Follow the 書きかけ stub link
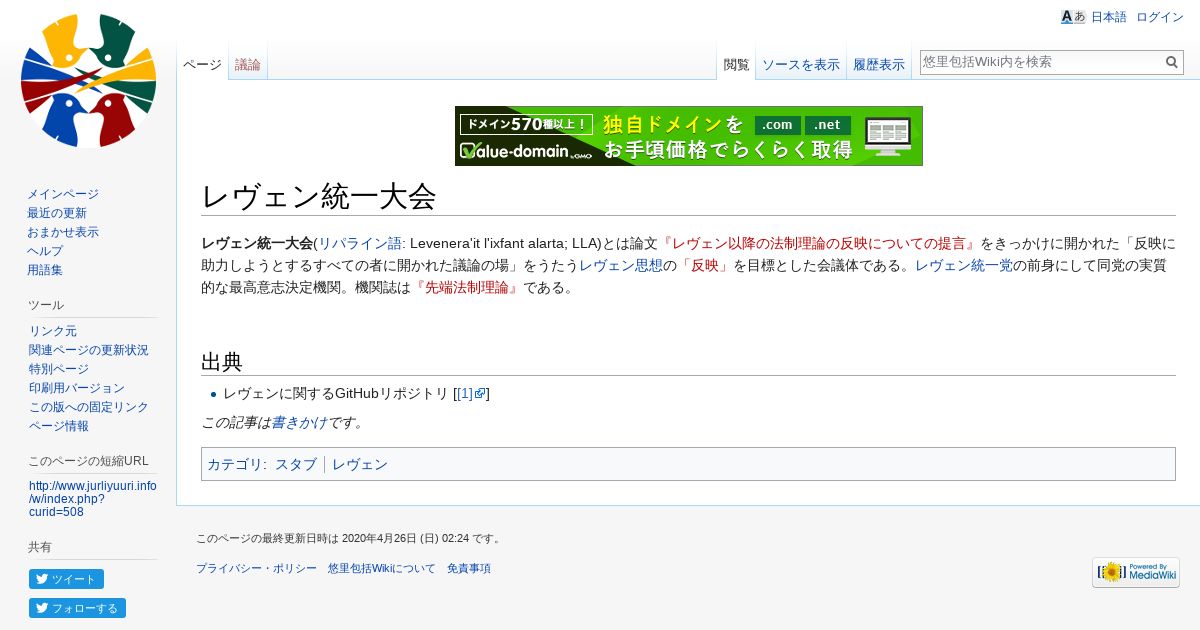 [x=299, y=422]
